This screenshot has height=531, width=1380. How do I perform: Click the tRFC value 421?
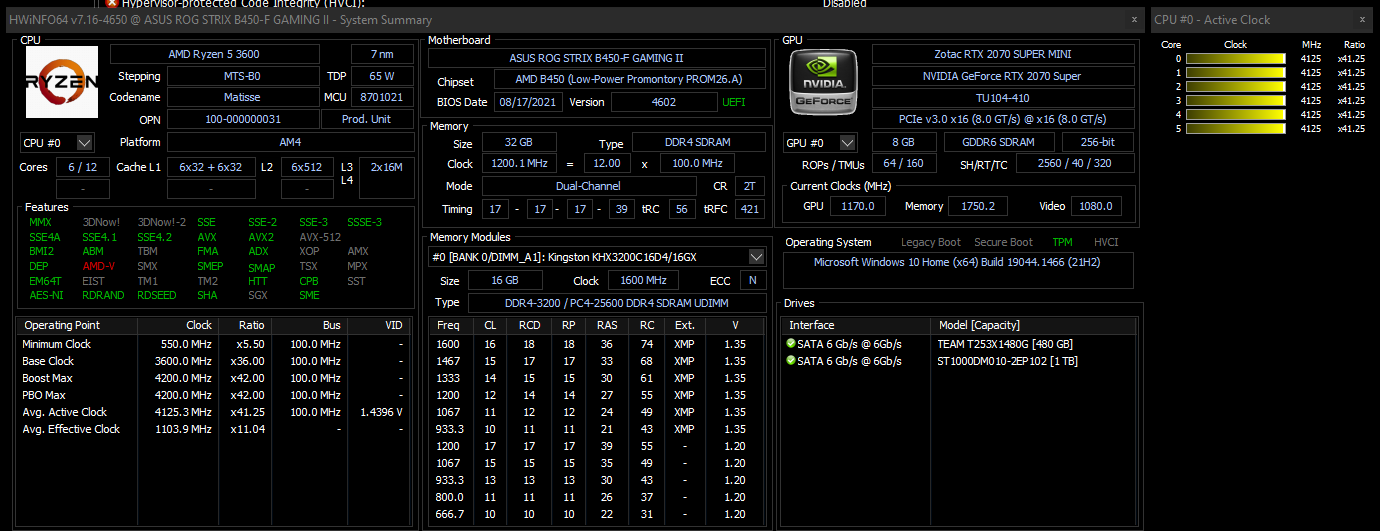click(749, 209)
